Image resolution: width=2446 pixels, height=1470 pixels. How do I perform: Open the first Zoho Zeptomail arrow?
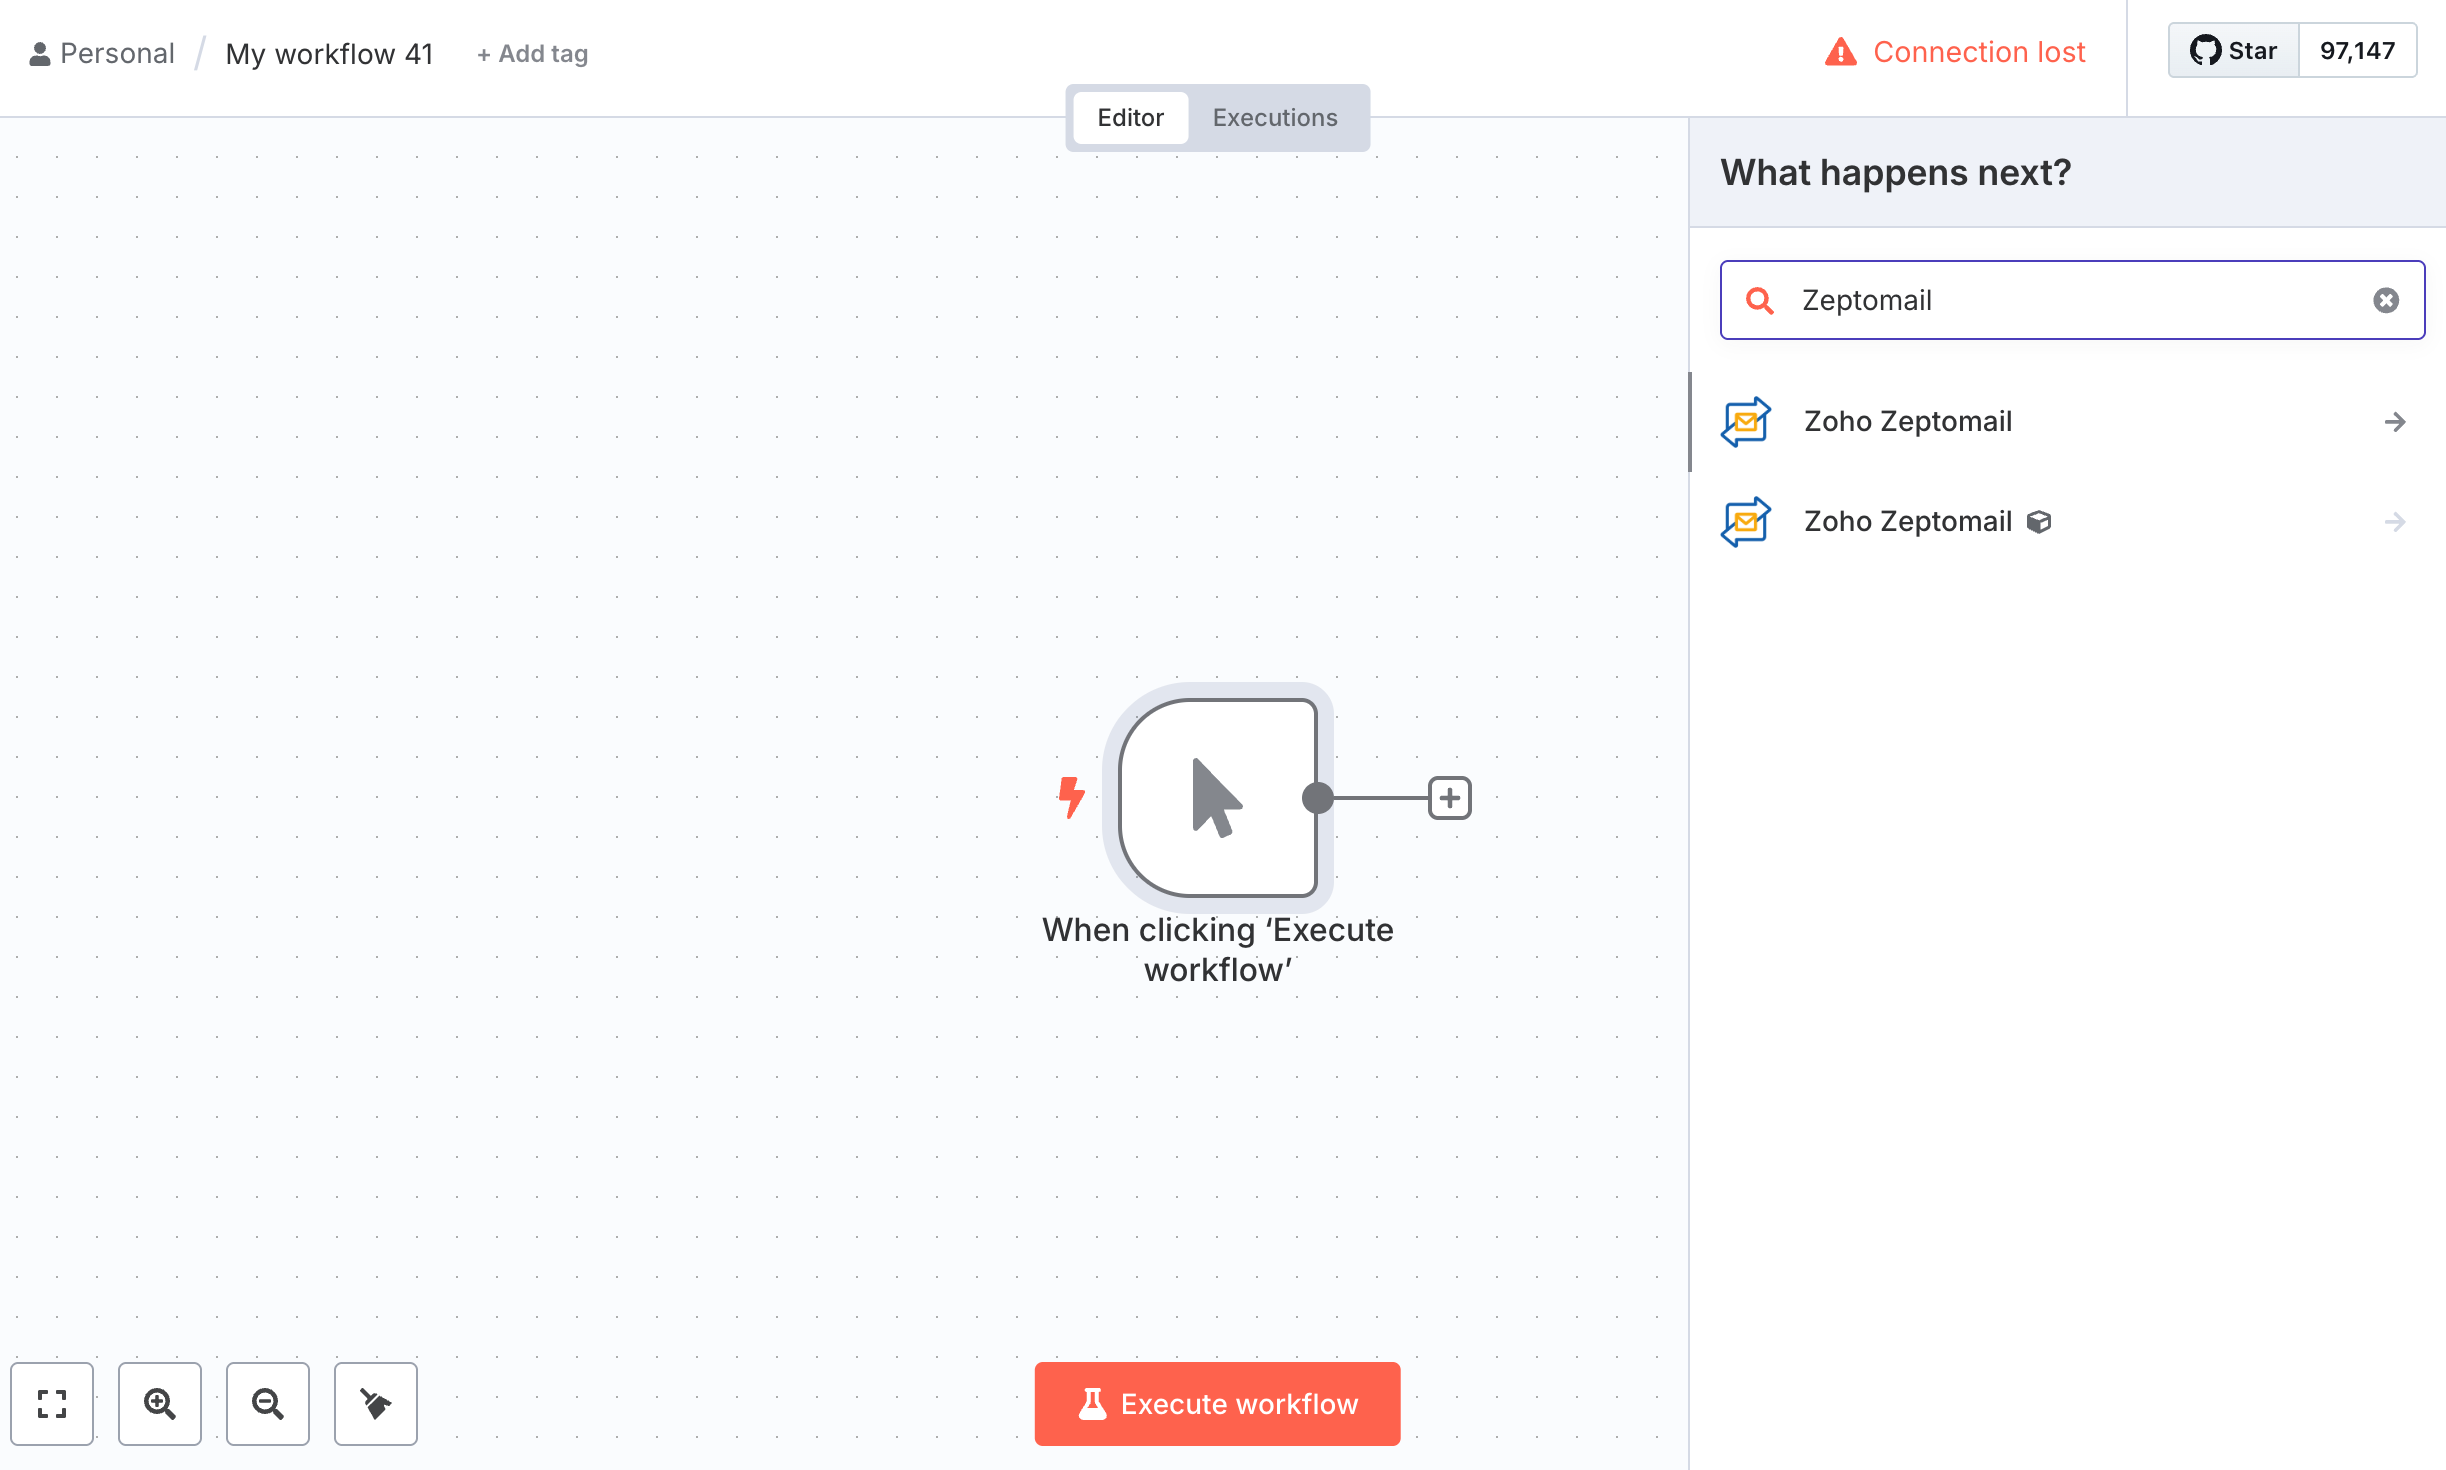click(2394, 422)
